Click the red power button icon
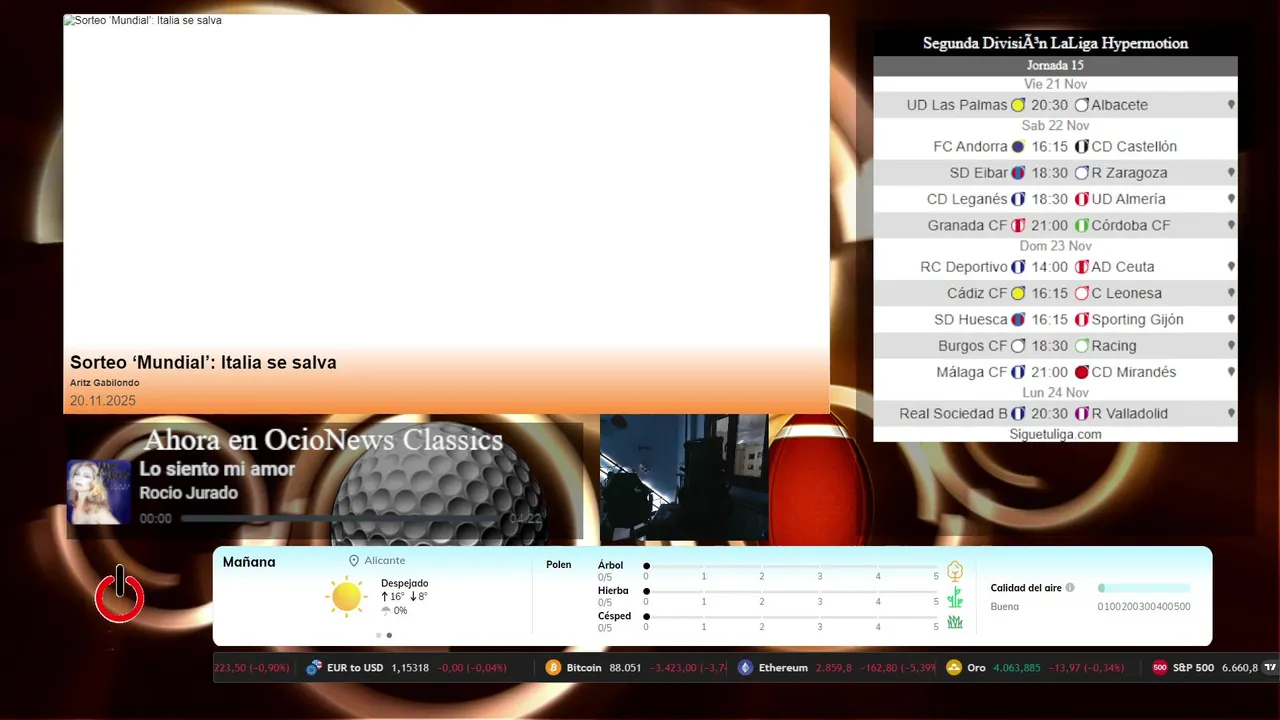 (x=120, y=594)
